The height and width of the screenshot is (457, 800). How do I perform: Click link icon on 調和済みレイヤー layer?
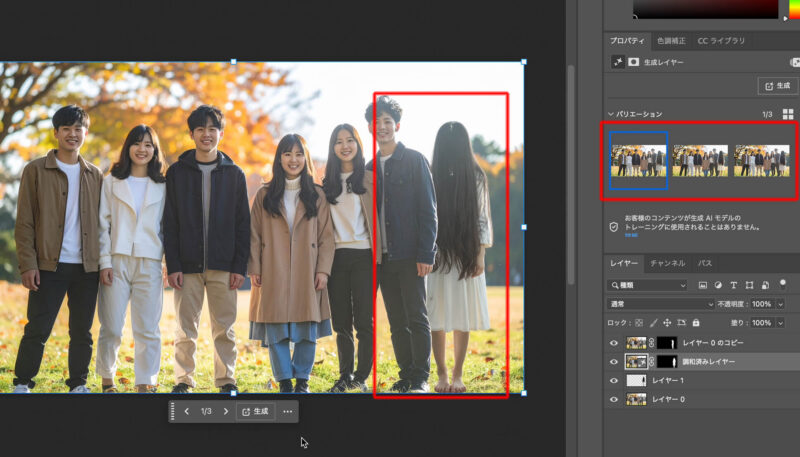(652, 362)
